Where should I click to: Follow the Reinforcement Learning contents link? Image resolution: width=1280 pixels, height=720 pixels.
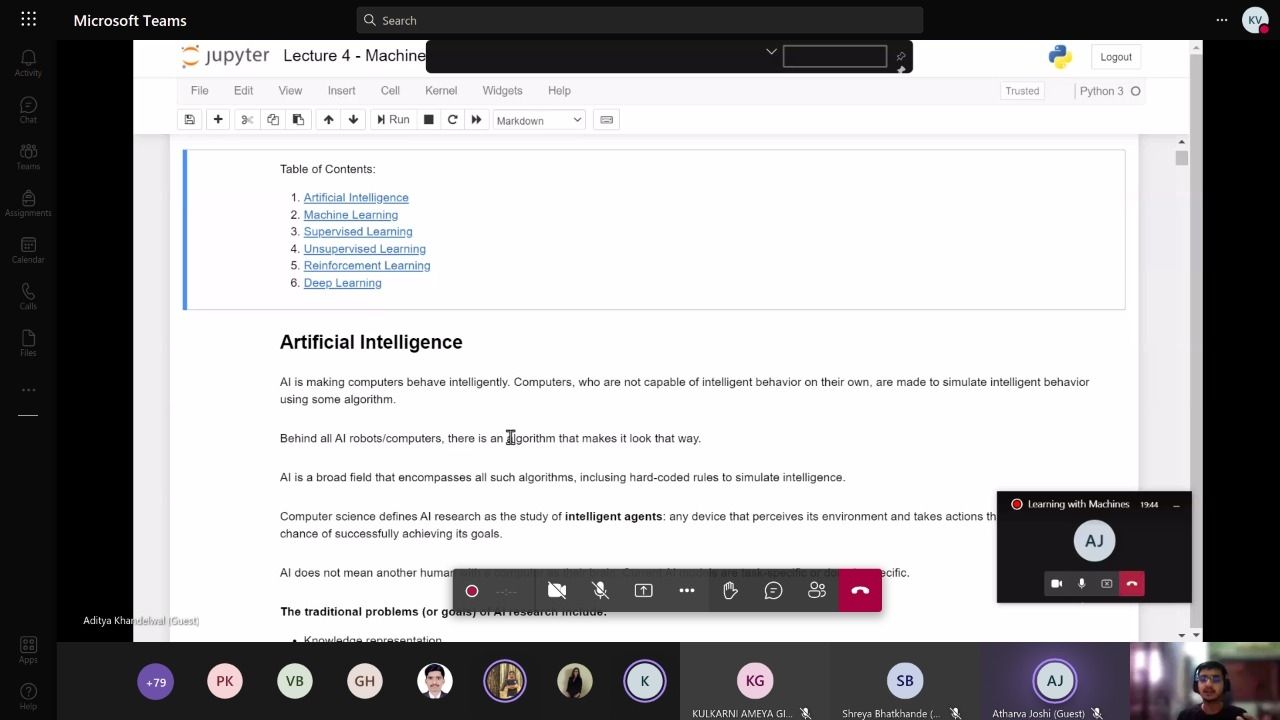click(x=366, y=266)
